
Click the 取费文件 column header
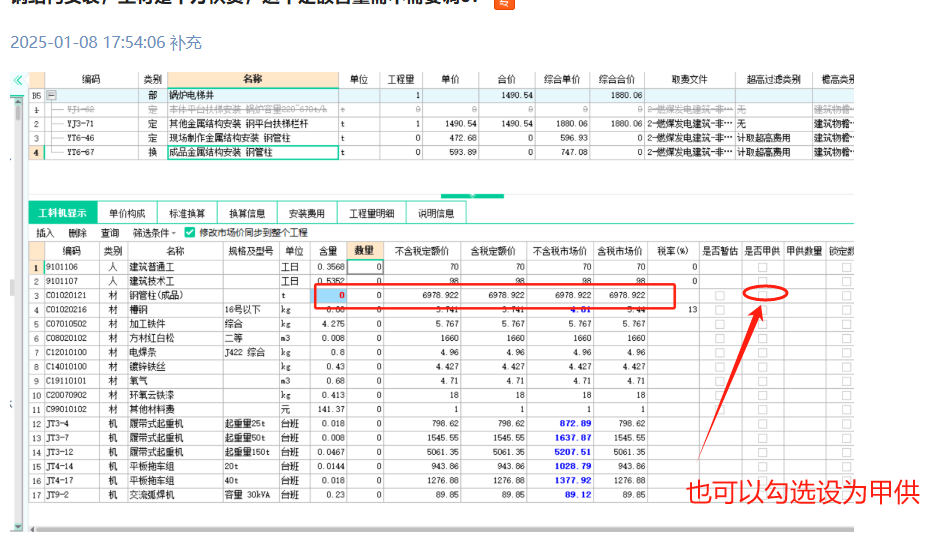click(689, 79)
